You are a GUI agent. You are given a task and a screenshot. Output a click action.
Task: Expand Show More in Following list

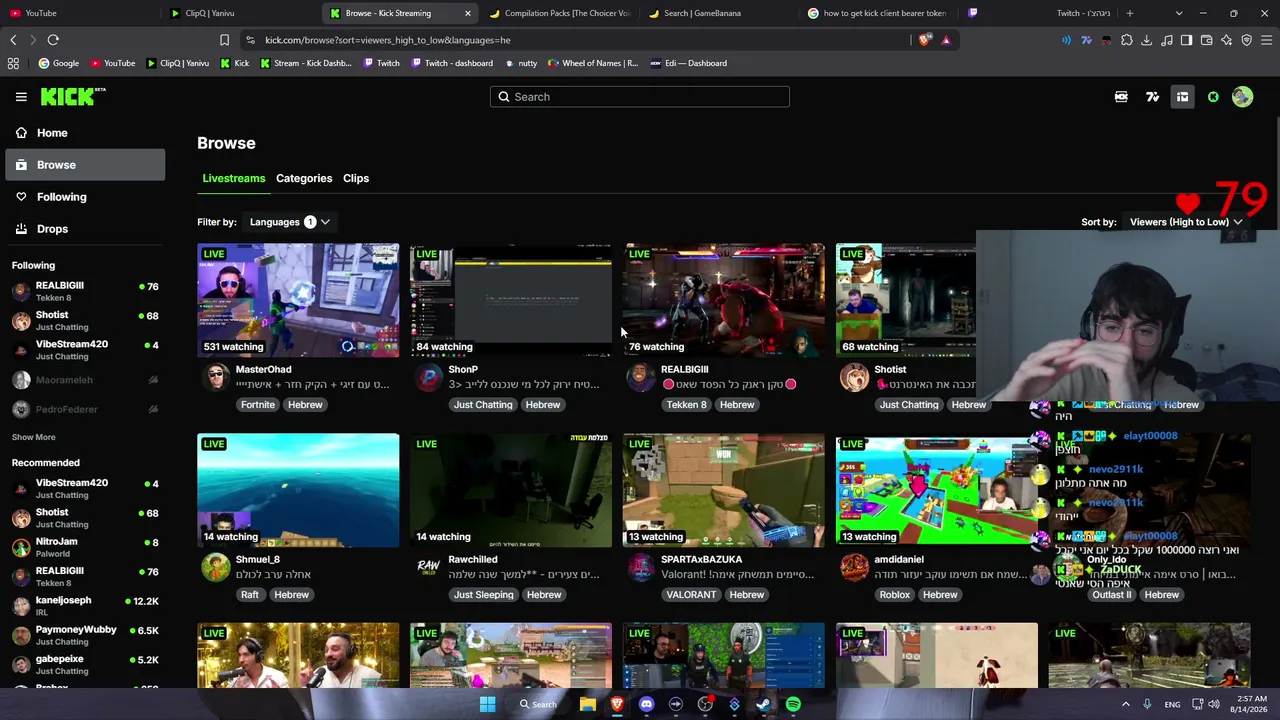(x=34, y=437)
